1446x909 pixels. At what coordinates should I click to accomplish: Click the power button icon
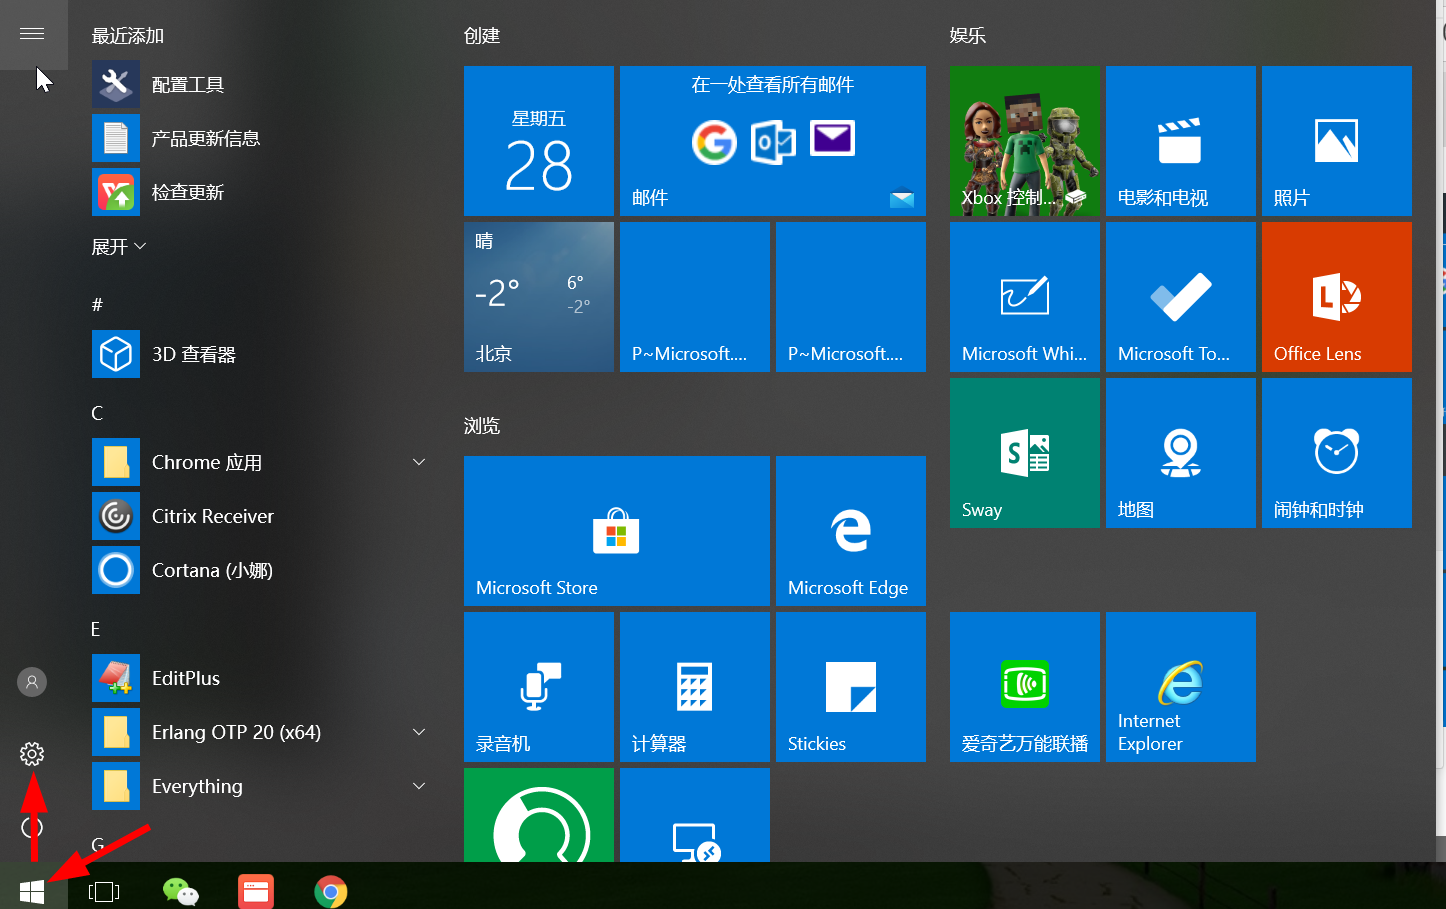(32, 827)
